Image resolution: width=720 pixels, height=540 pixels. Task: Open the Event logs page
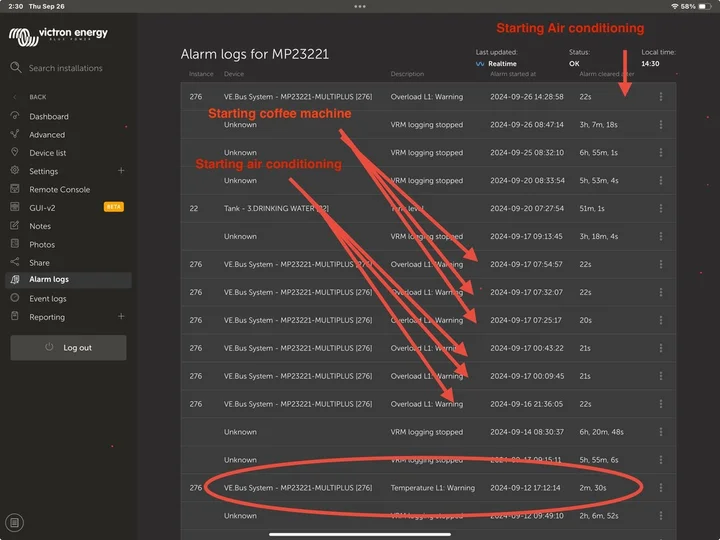[48, 298]
